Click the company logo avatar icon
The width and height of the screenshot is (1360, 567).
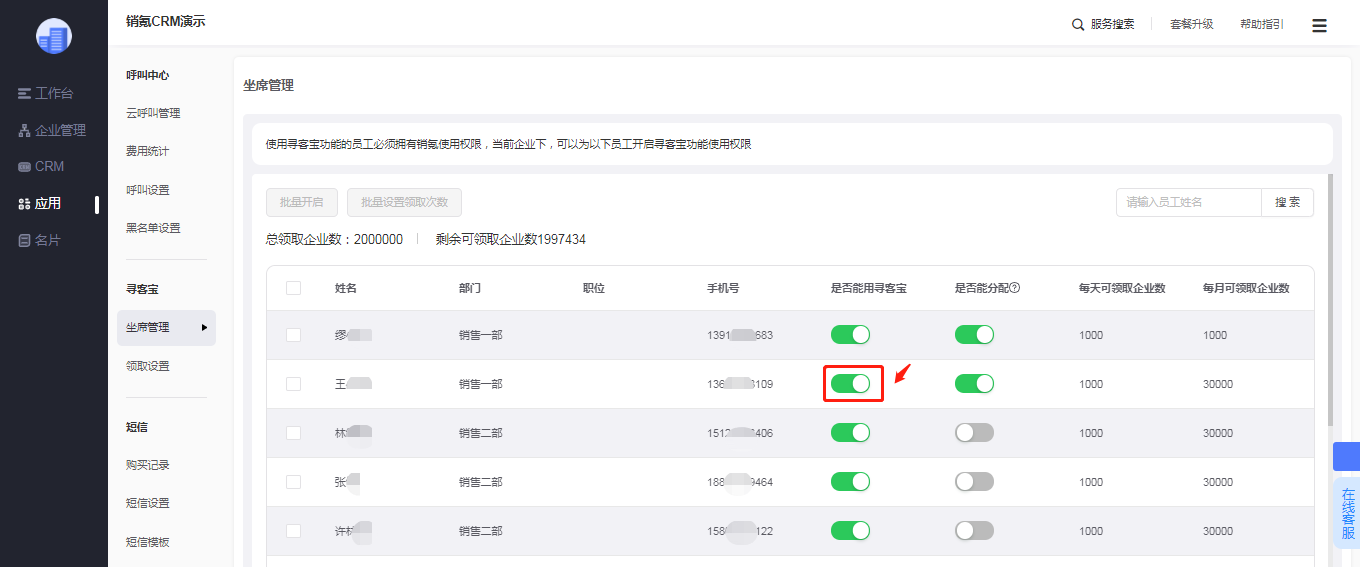click(53, 36)
